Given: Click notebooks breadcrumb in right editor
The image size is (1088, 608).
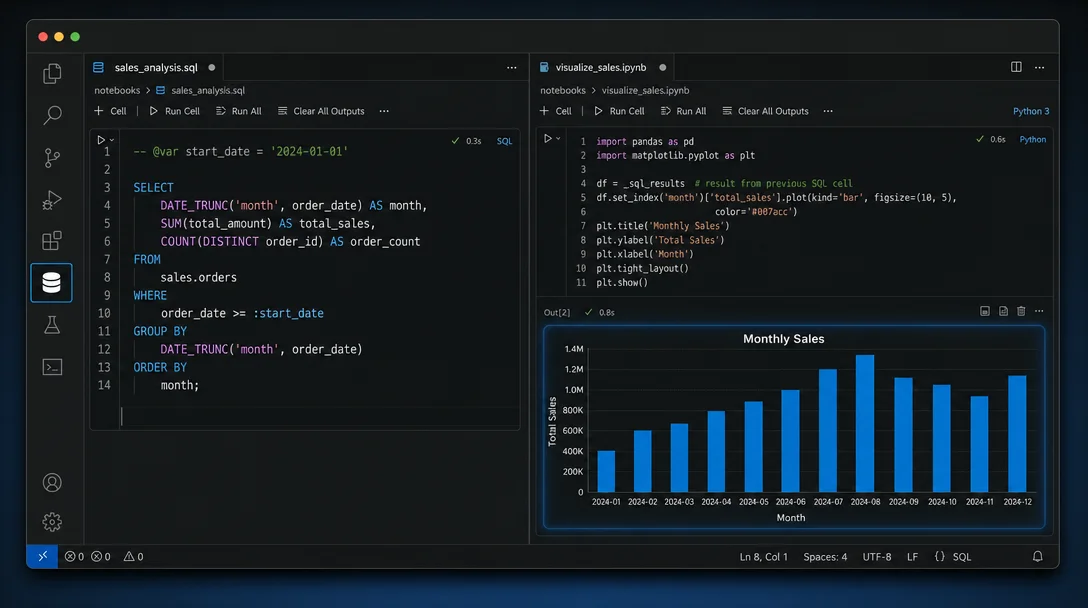Looking at the screenshot, I should [563, 90].
